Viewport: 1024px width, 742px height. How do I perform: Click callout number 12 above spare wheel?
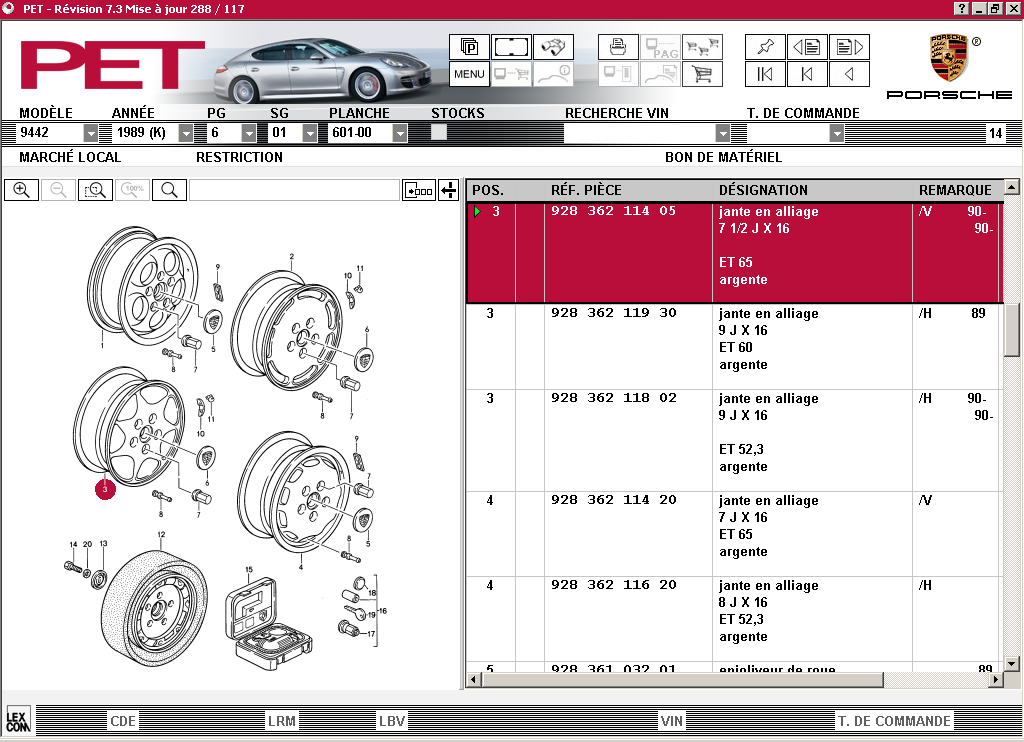tap(161, 534)
